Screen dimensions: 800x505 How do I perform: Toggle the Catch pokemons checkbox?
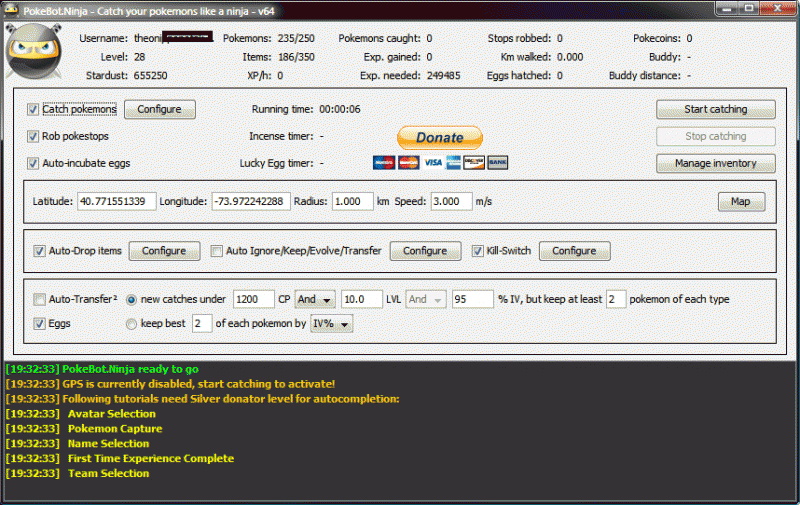(x=33, y=109)
